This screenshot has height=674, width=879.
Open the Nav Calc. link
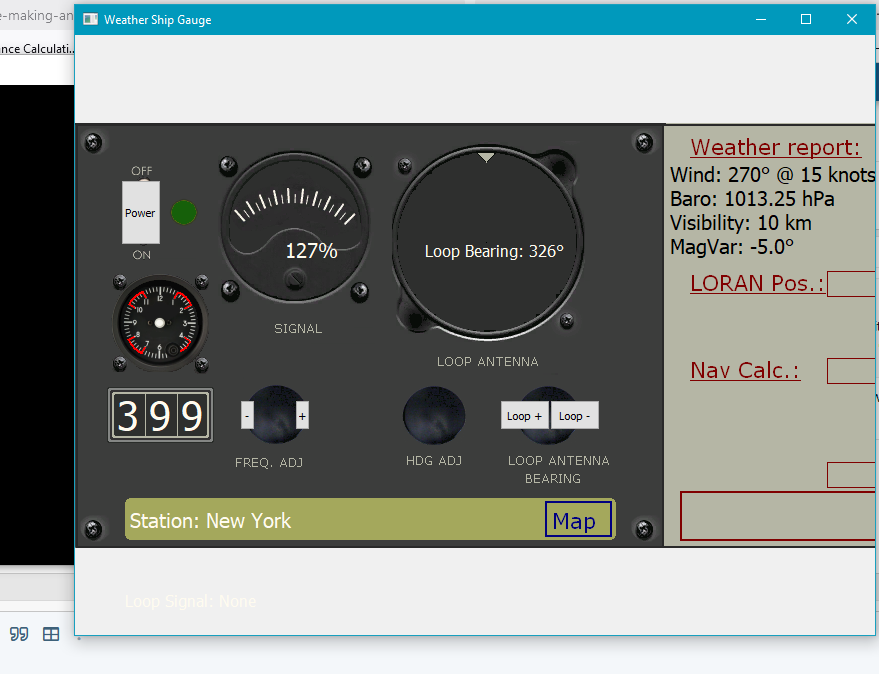click(x=745, y=371)
